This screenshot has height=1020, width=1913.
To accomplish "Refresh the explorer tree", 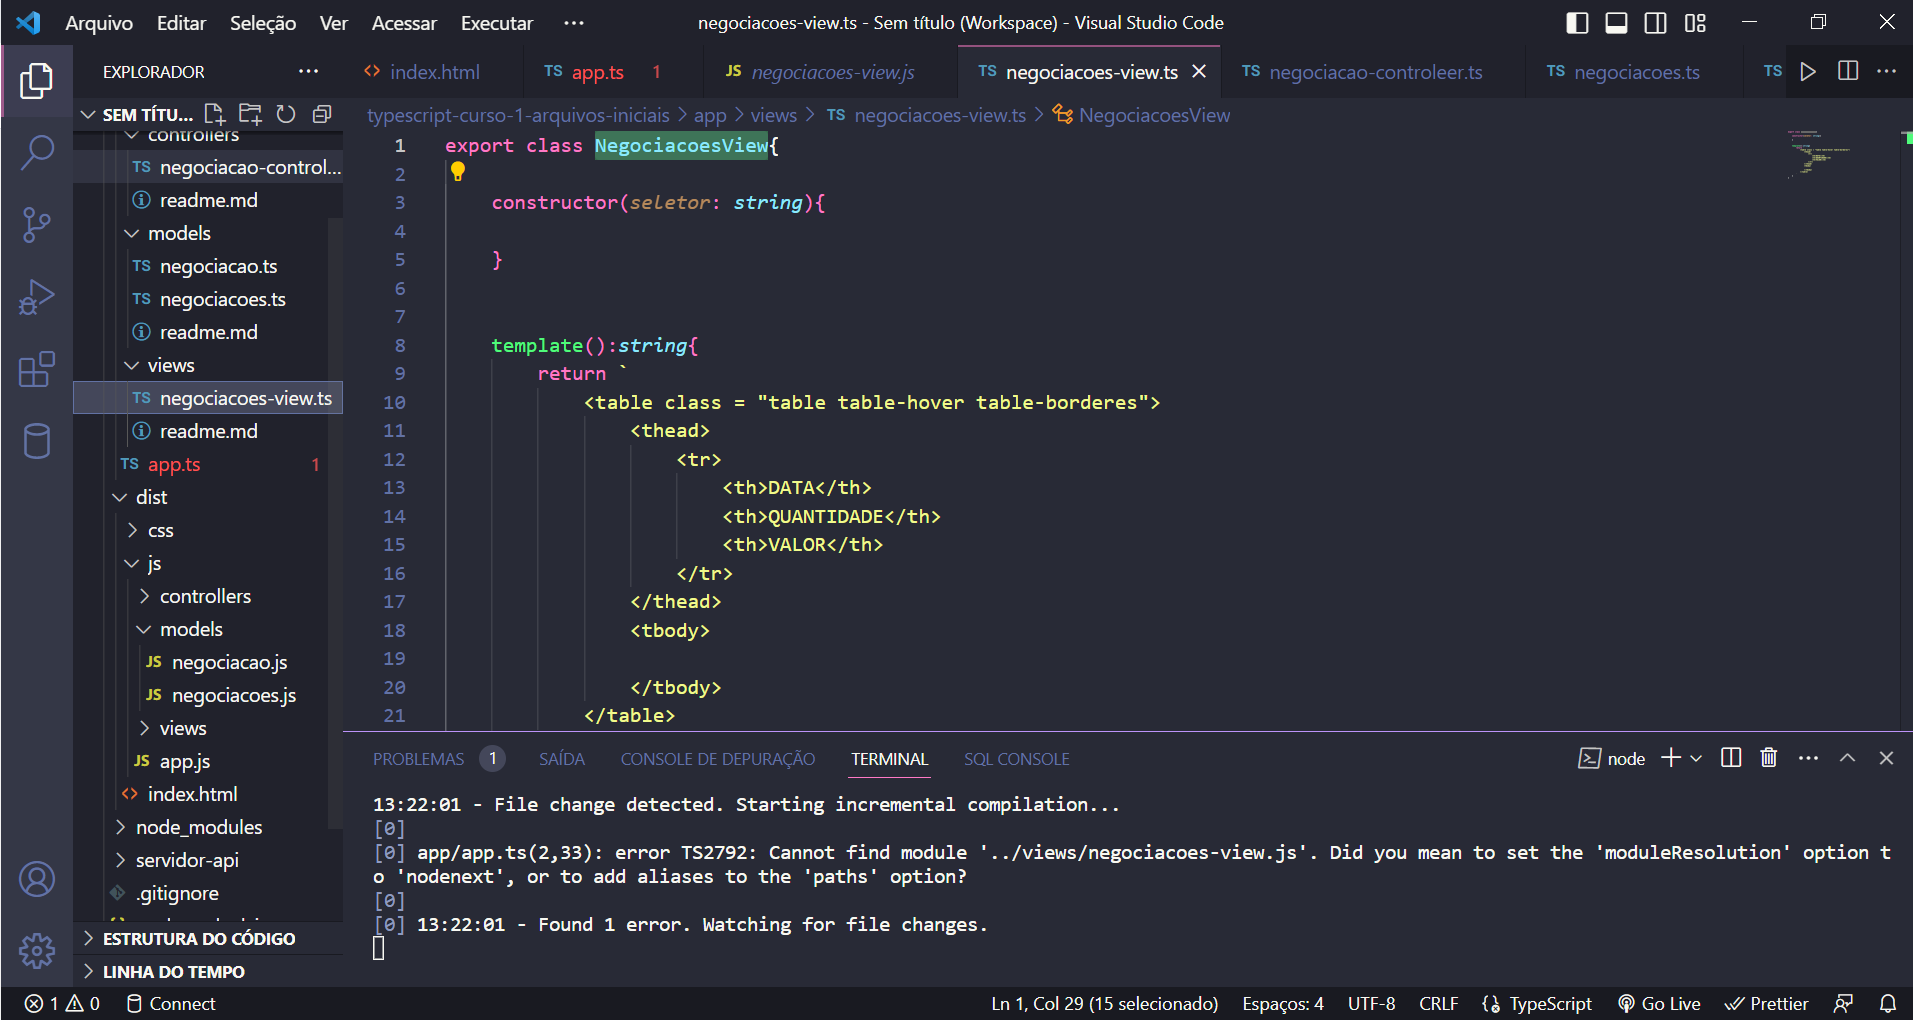I will [x=286, y=114].
